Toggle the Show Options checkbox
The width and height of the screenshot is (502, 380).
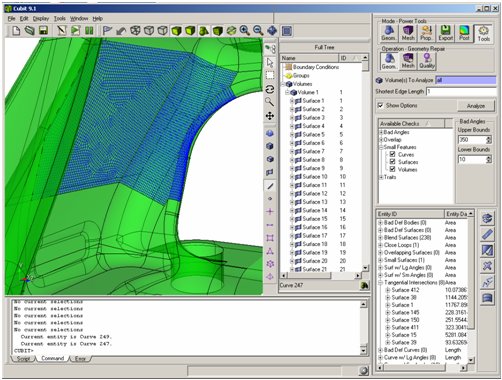pyautogui.click(x=380, y=105)
